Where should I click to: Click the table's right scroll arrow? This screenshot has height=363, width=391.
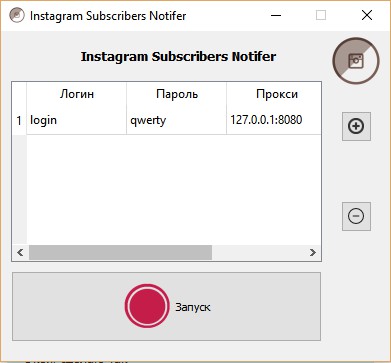tap(313, 253)
